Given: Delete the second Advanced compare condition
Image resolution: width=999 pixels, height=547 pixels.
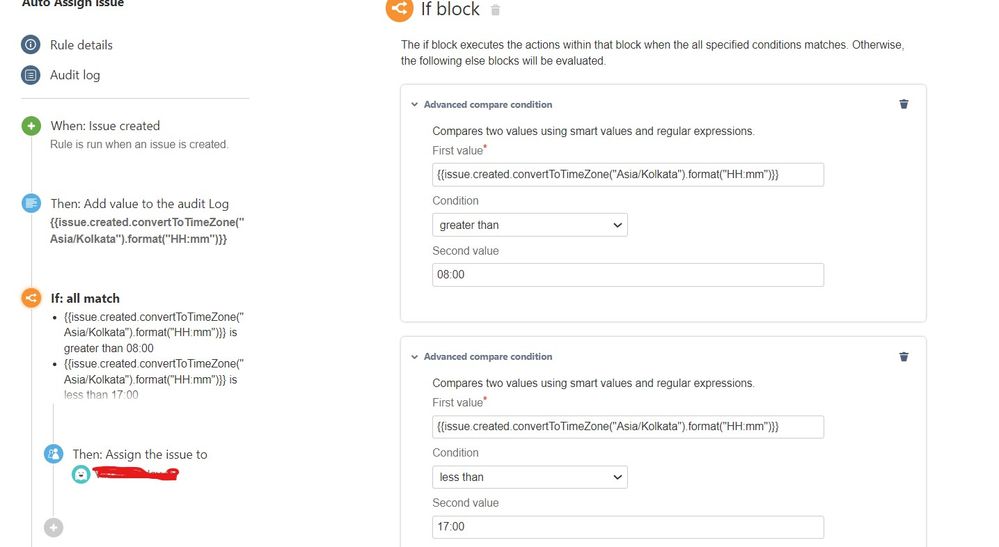Looking at the screenshot, I should [904, 356].
